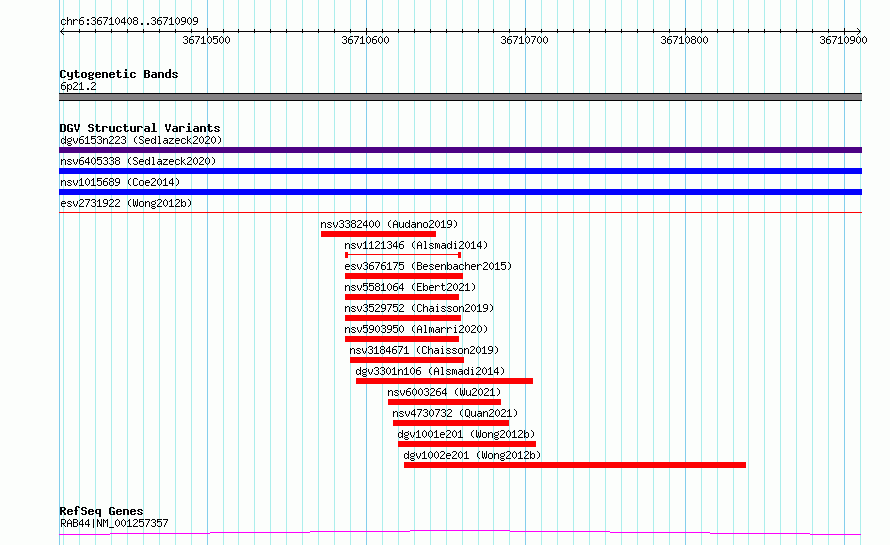Click the blue nsv6405338 variant bar
The height and width of the screenshot is (545, 890).
460,171
